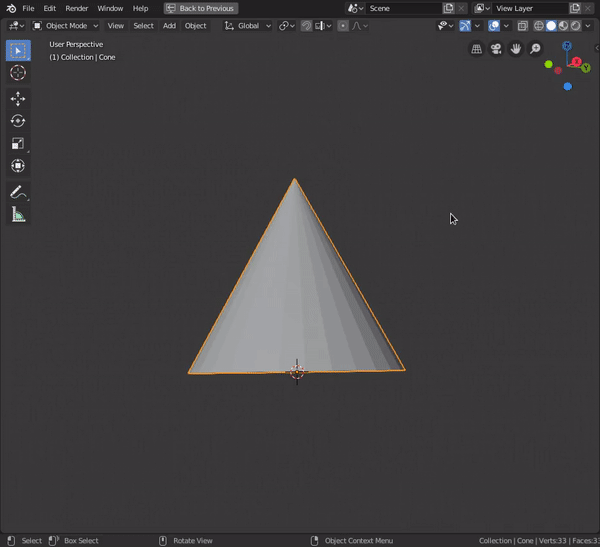Click the blue Z axis gizmo ball
Screen dimensions: 600x547
(567, 46)
